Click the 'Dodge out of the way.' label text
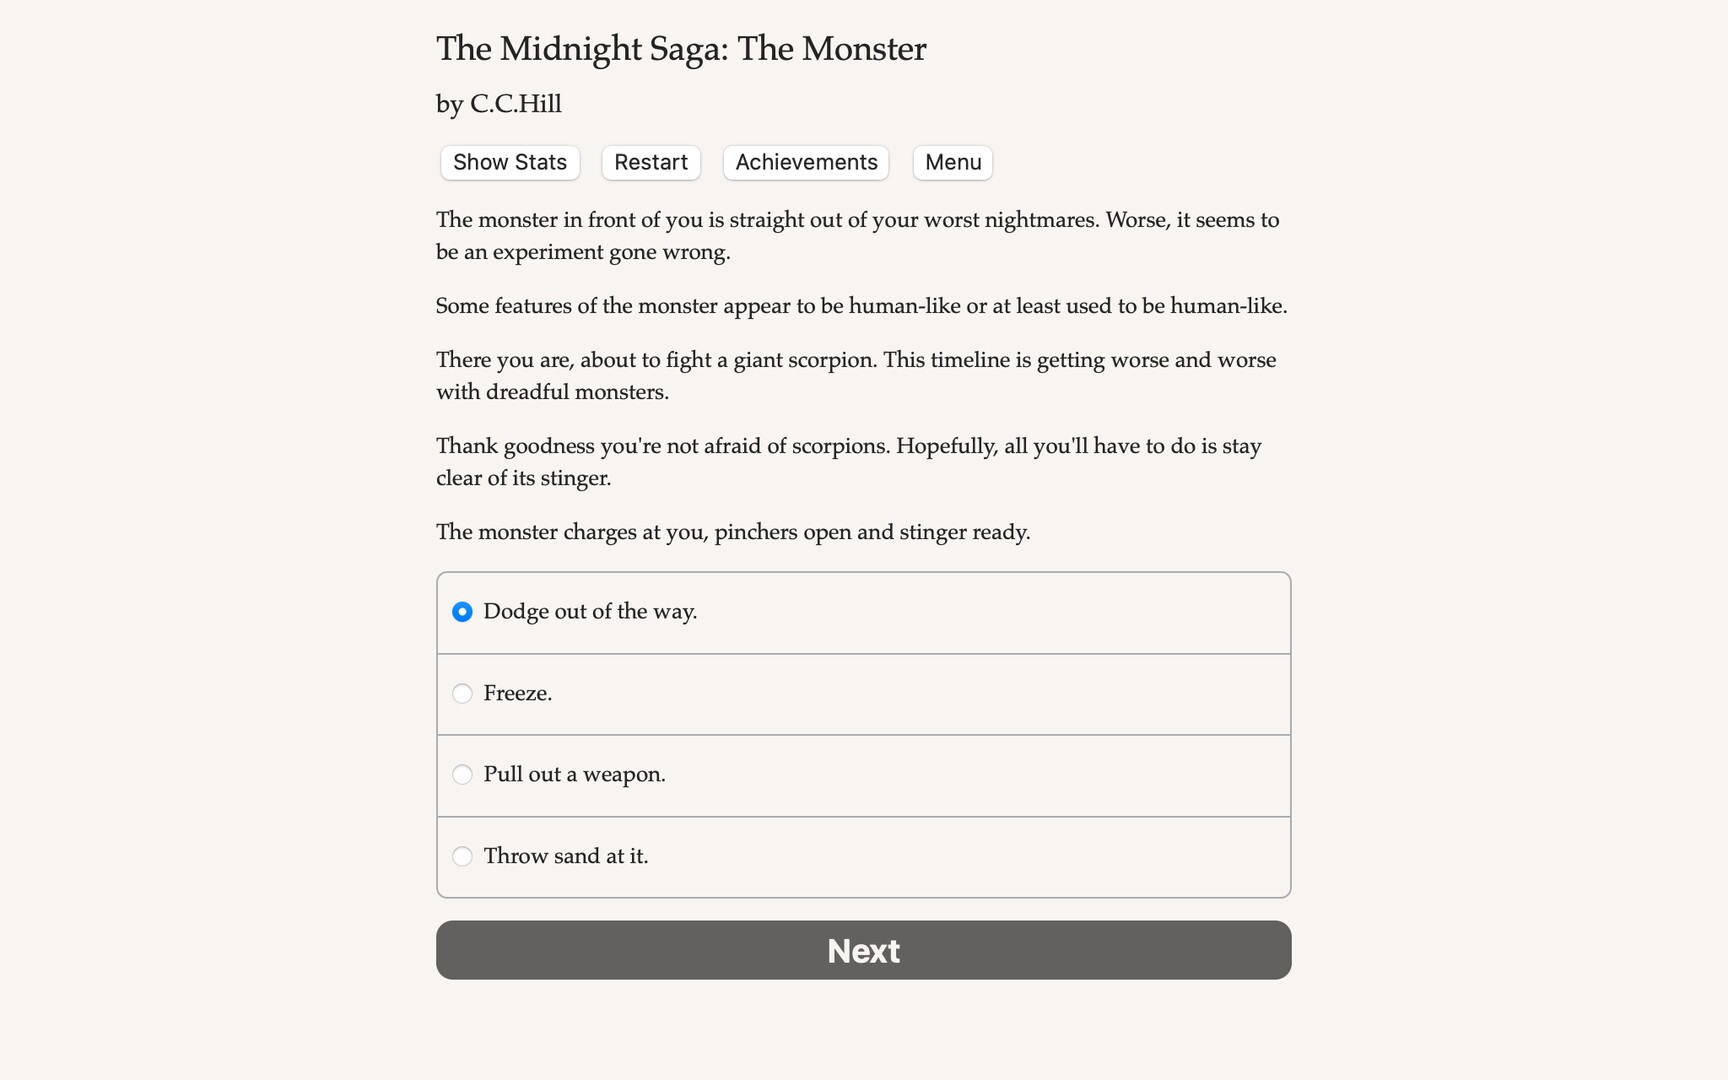This screenshot has height=1080, width=1728. (x=590, y=612)
